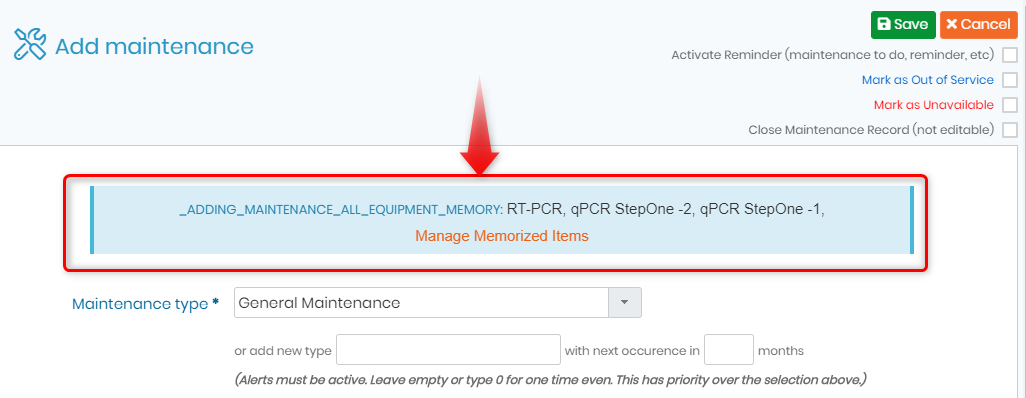
Task: Click the Add maintenance page title
Action: tap(154, 46)
